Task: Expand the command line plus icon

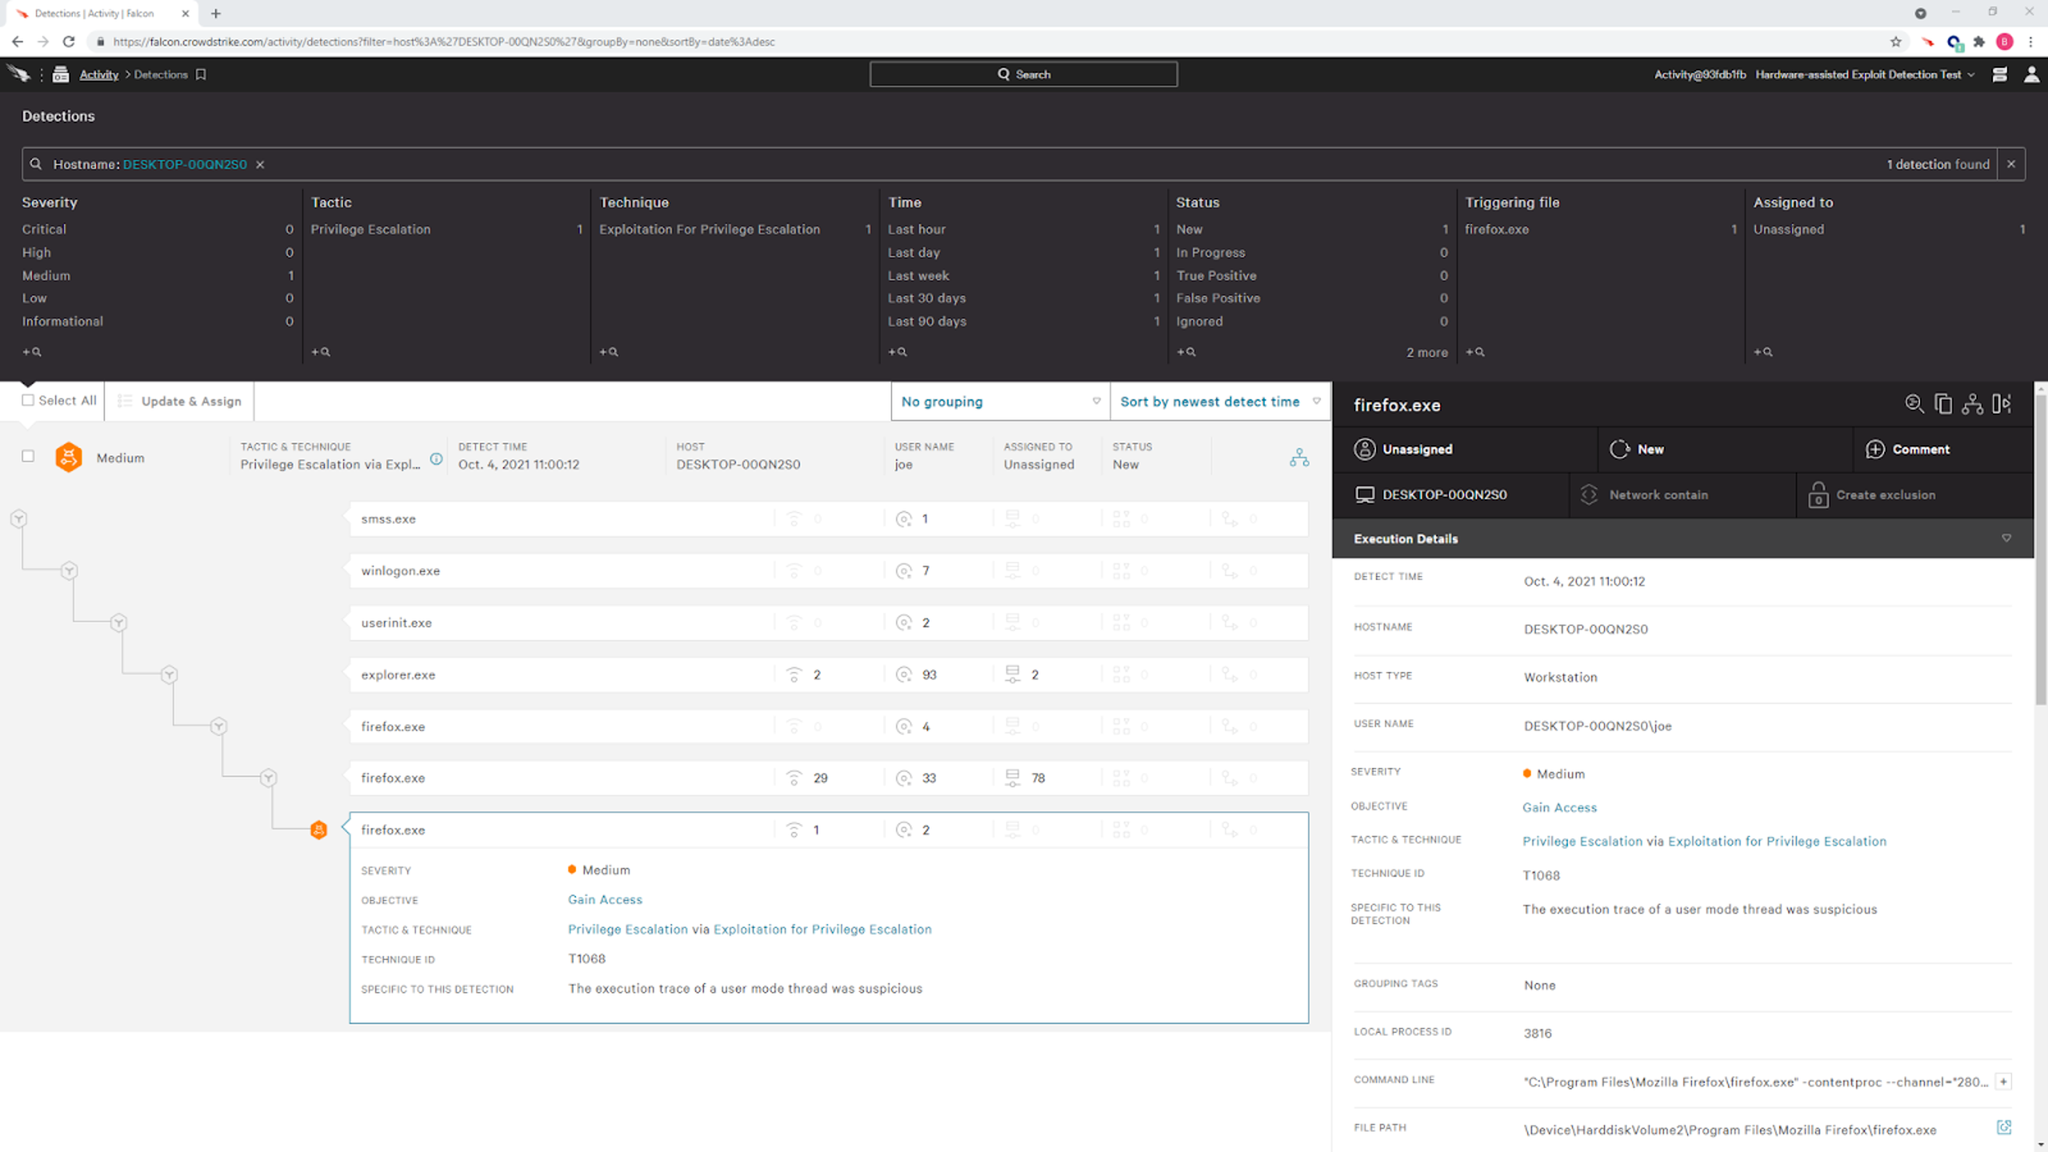Action: coord(2003,1081)
